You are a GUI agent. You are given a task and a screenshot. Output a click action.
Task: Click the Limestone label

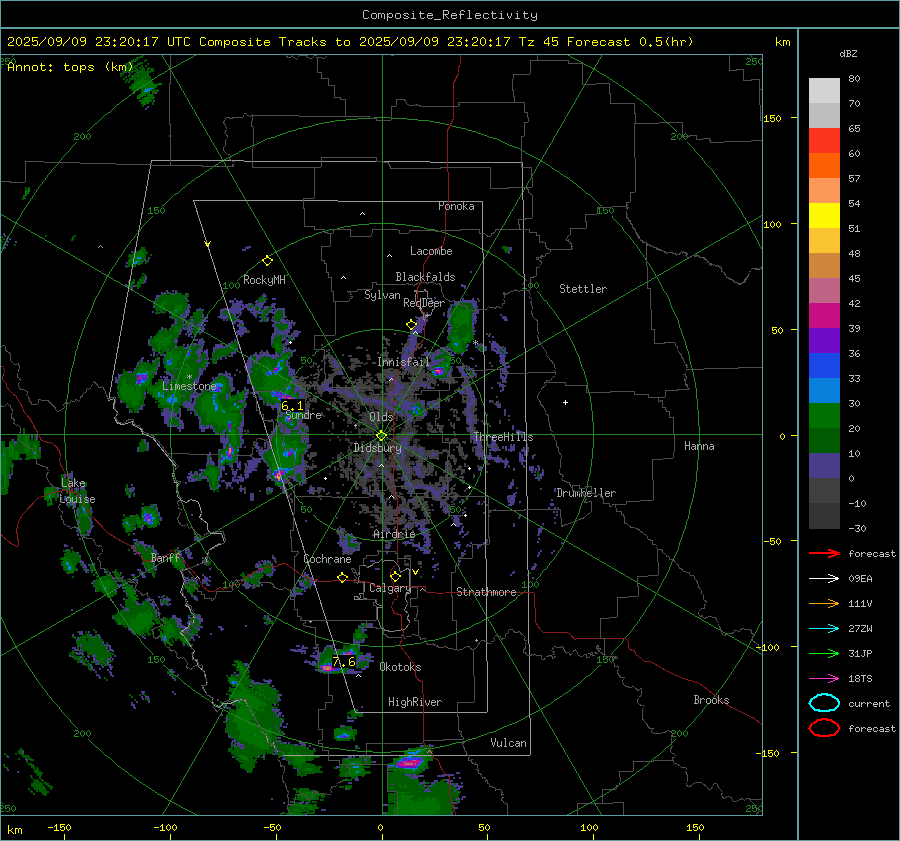coord(189,386)
